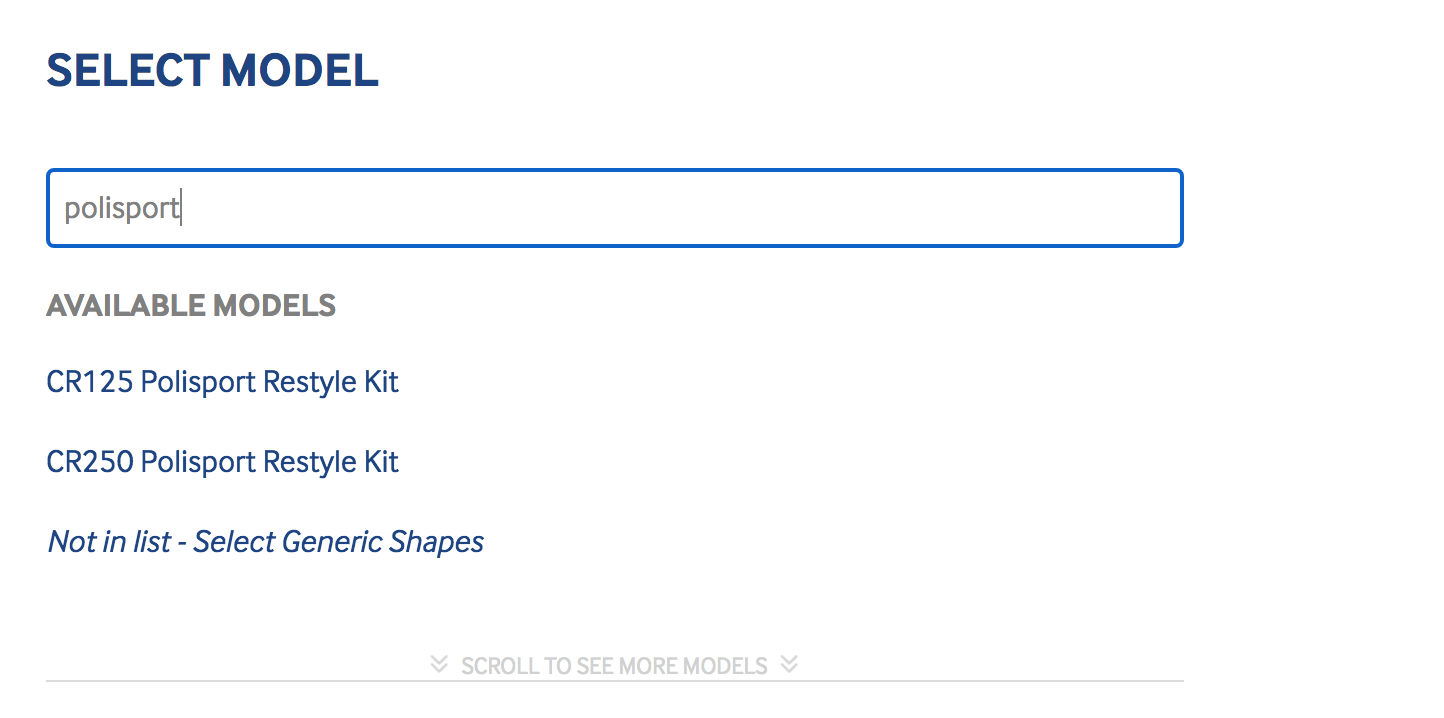Select CR250 Polisport Restyle Kit model
The height and width of the screenshot is (718, 1444).
point(222,462)
